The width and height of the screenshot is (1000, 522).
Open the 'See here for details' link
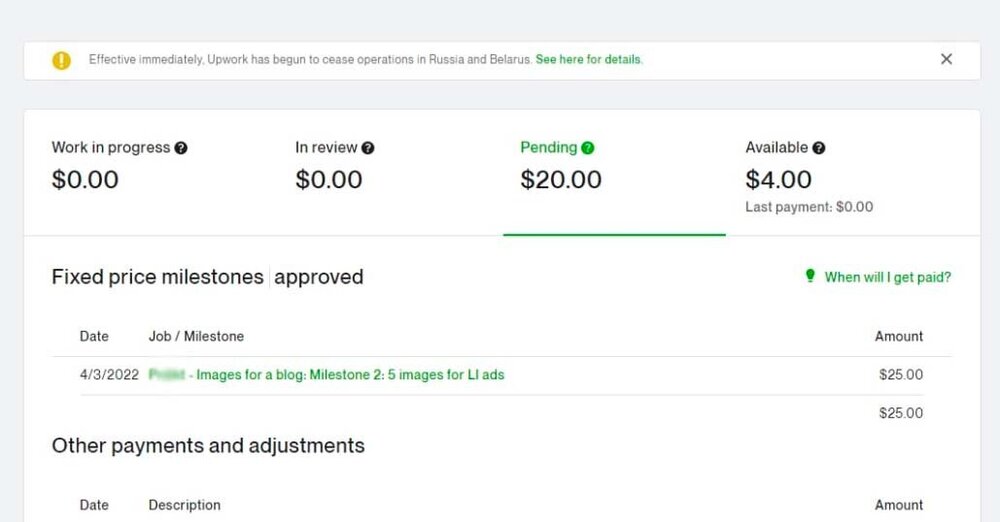coord(589,59)
